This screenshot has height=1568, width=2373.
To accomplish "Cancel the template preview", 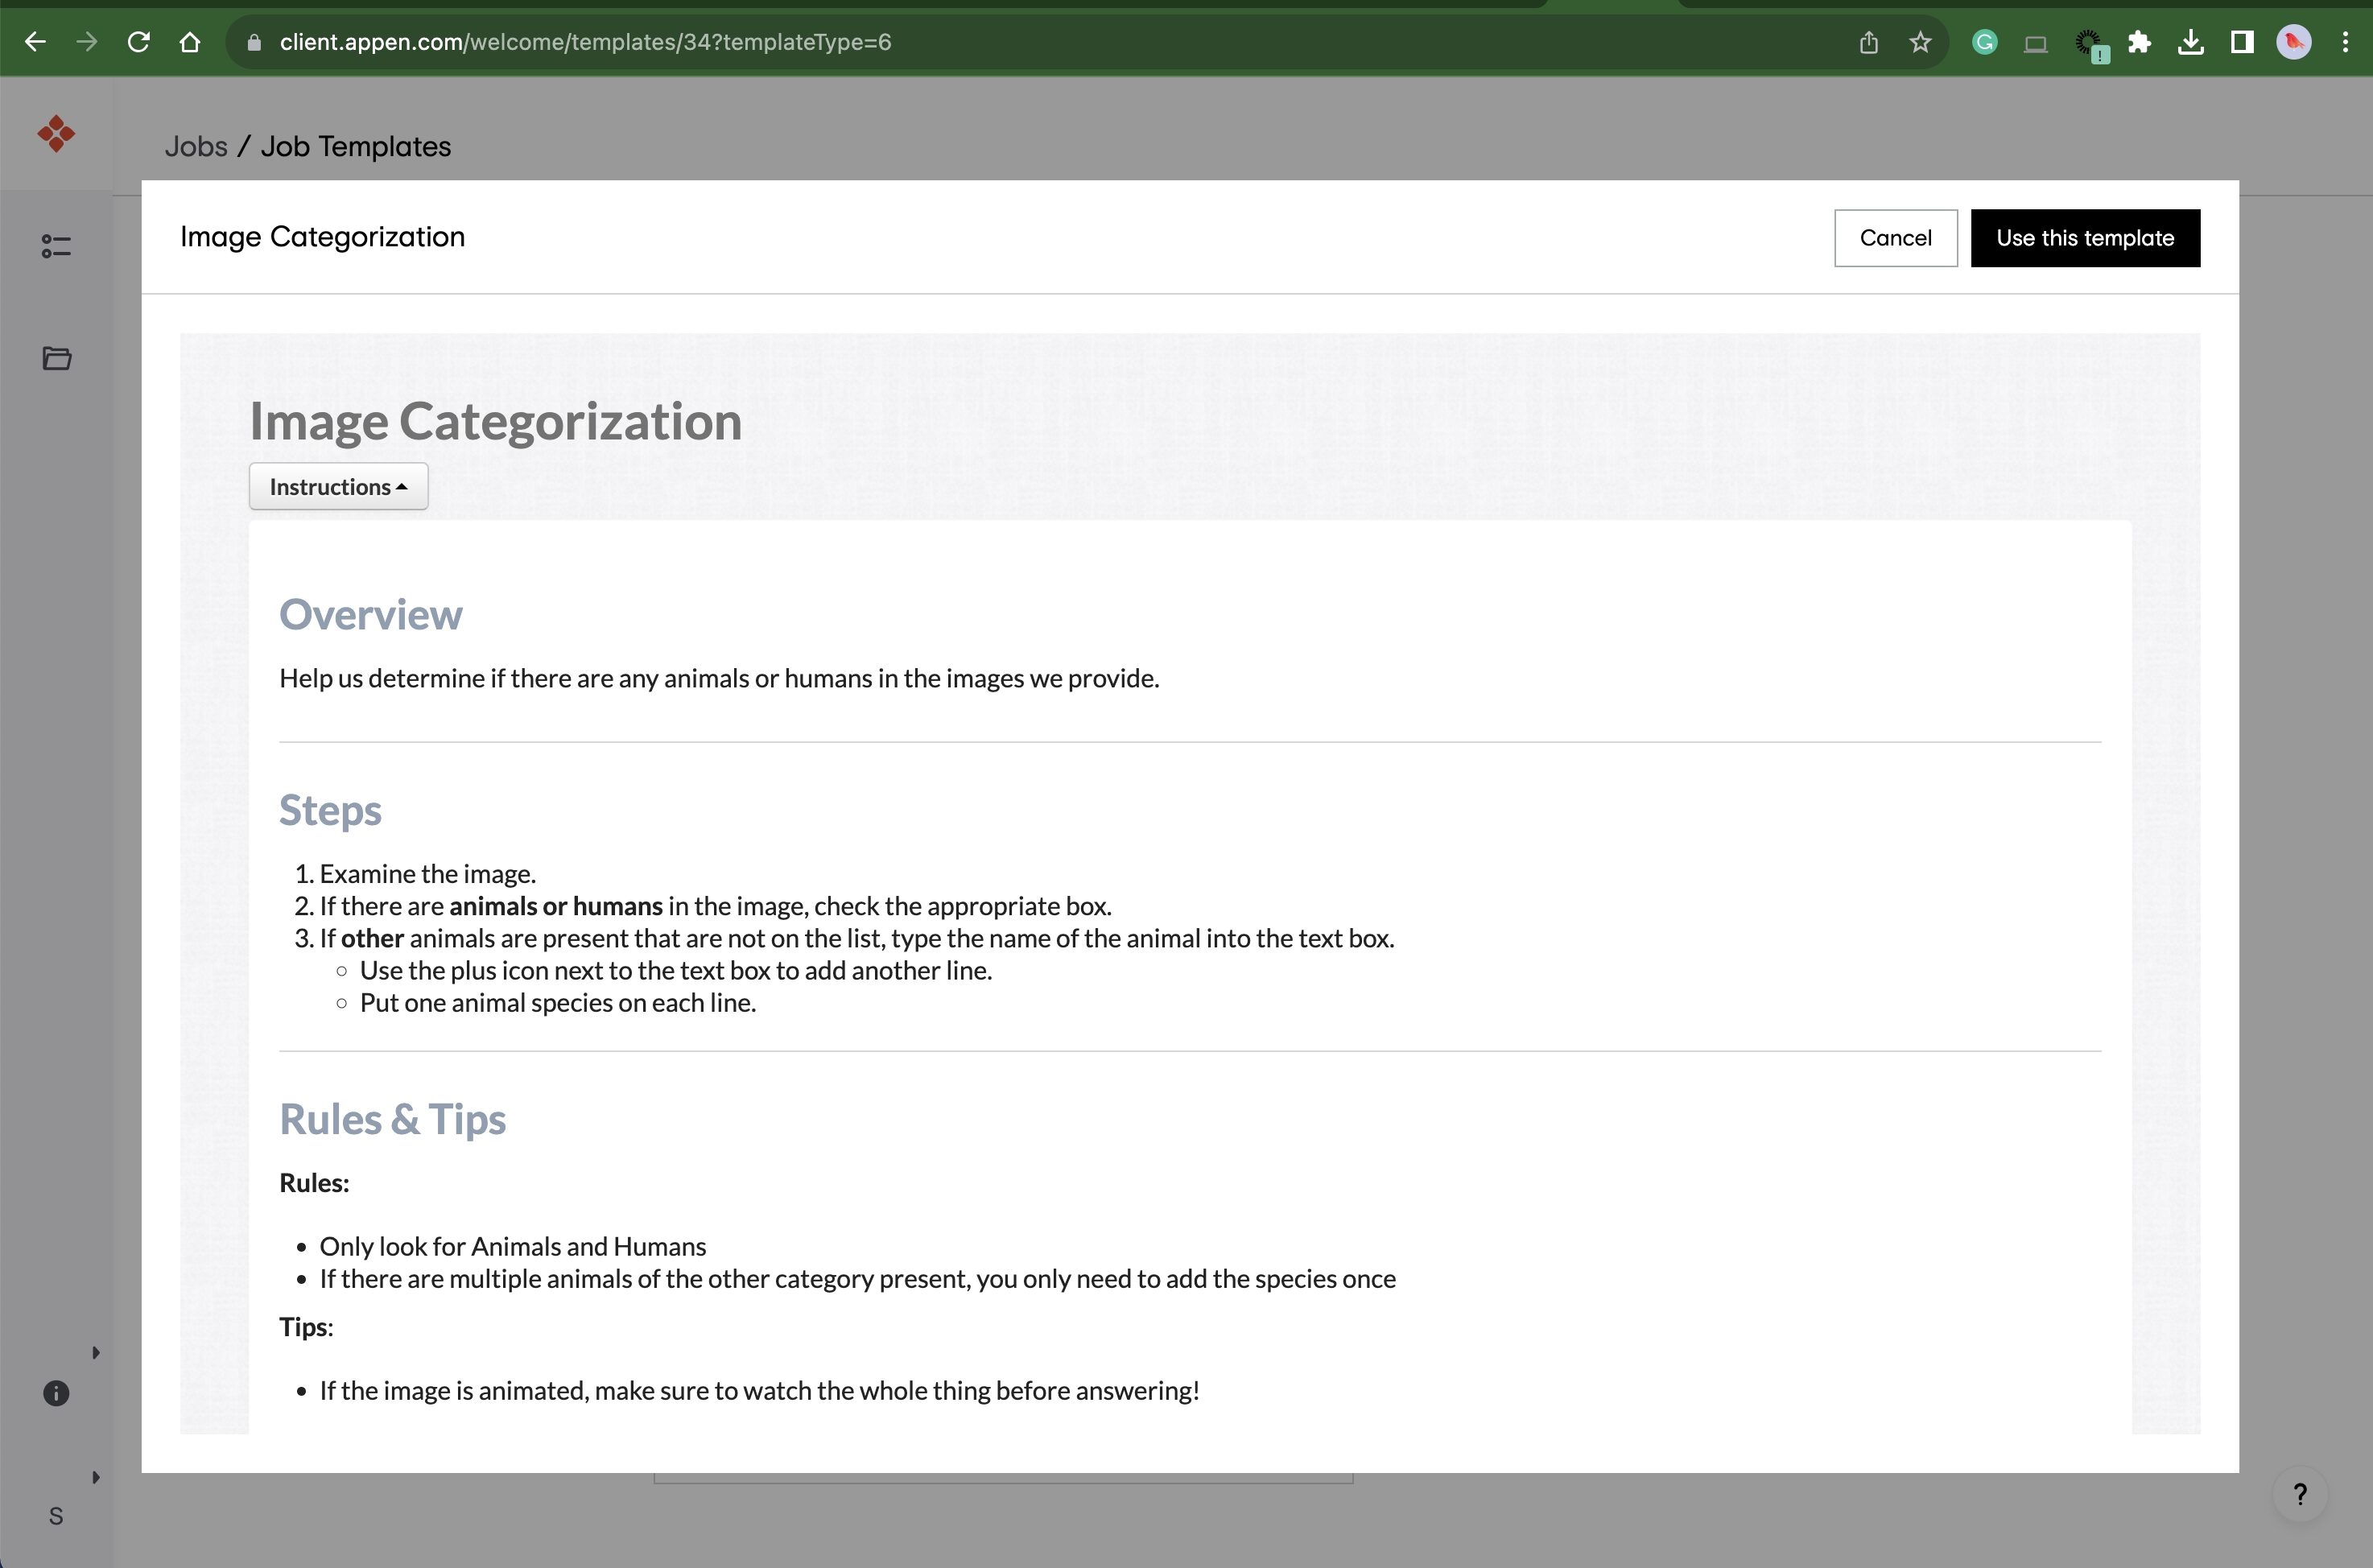I will pos(1895,238).
